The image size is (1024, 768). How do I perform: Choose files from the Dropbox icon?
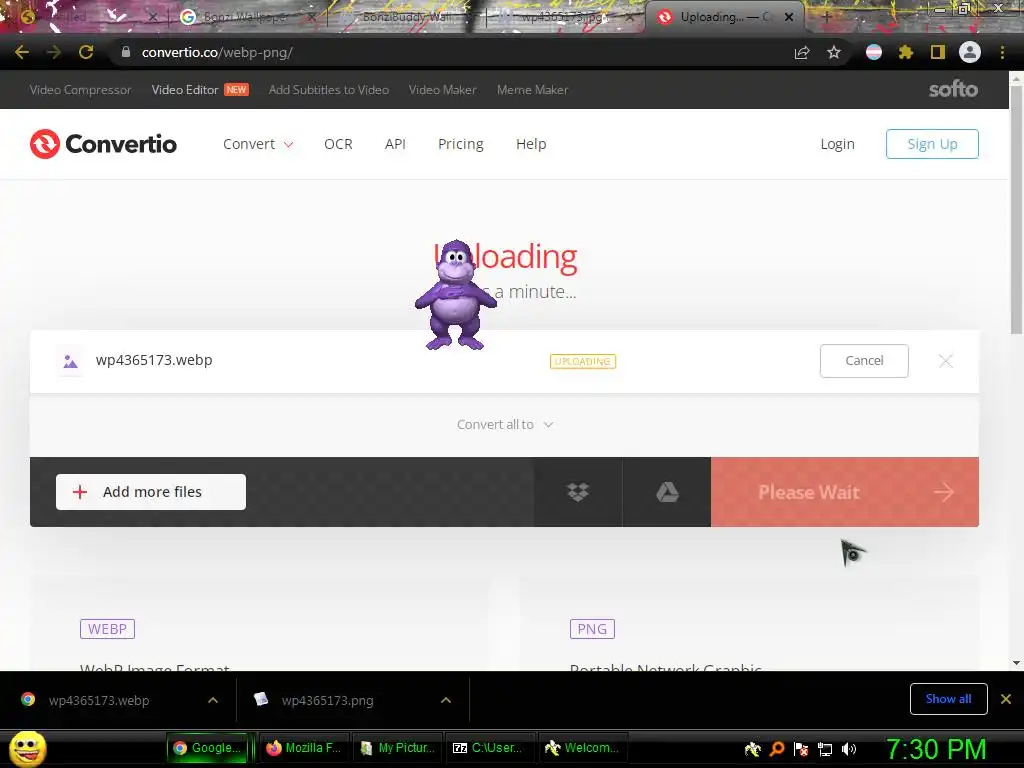click(x=578, y=492)
